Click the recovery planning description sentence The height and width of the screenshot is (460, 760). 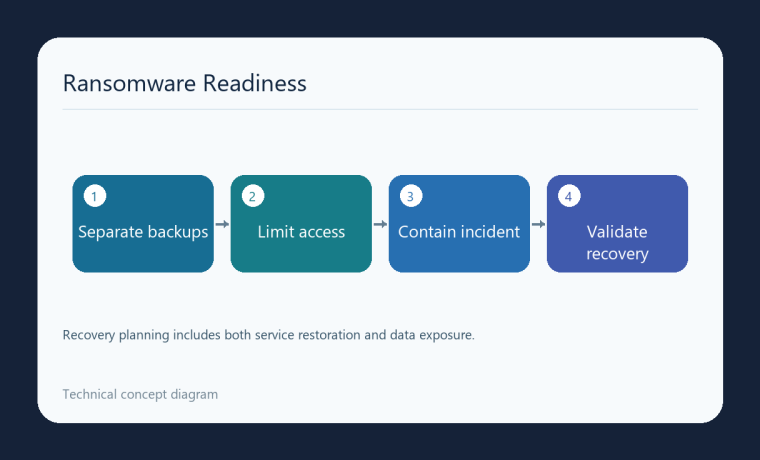(x=269, y=335)
